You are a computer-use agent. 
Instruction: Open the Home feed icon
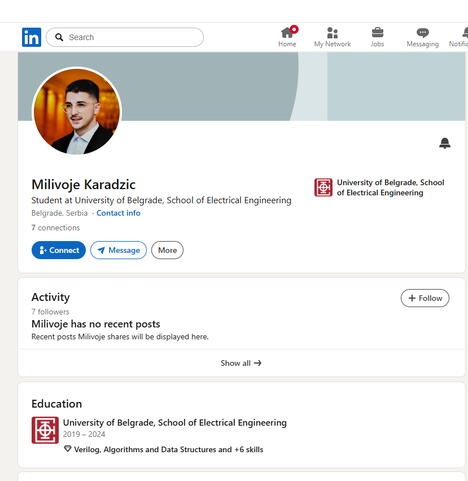[287, 32]
